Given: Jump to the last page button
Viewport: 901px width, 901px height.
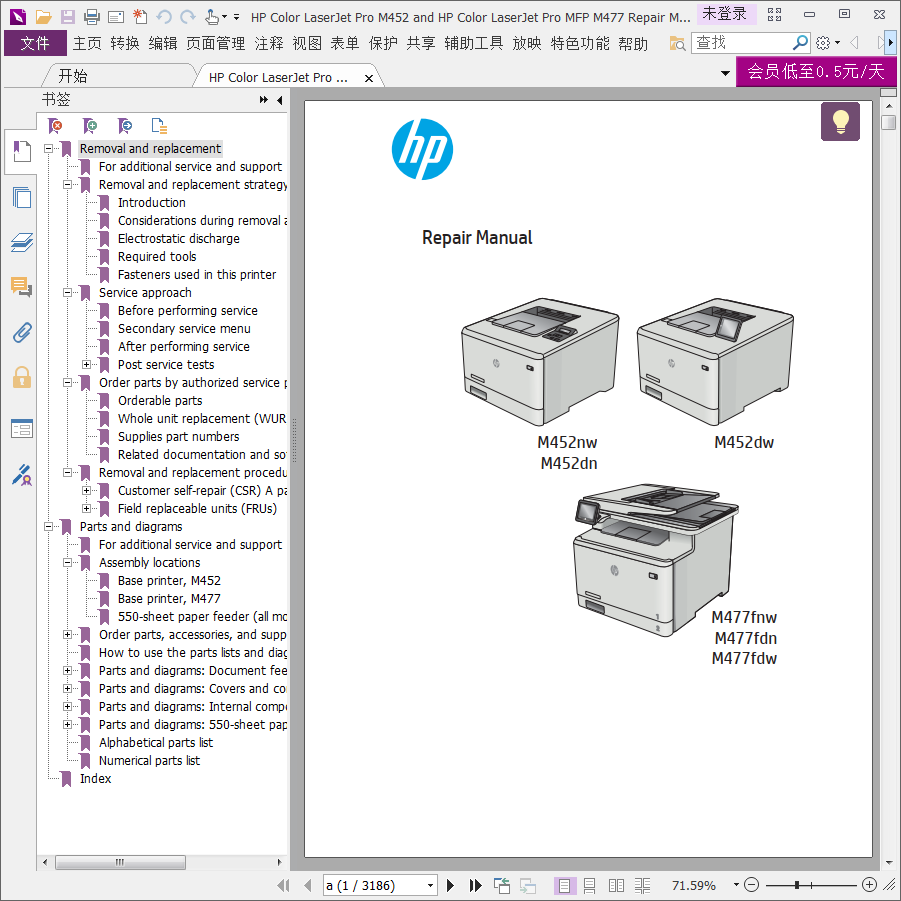Looking at the screenshot, I should pos(475,885).
